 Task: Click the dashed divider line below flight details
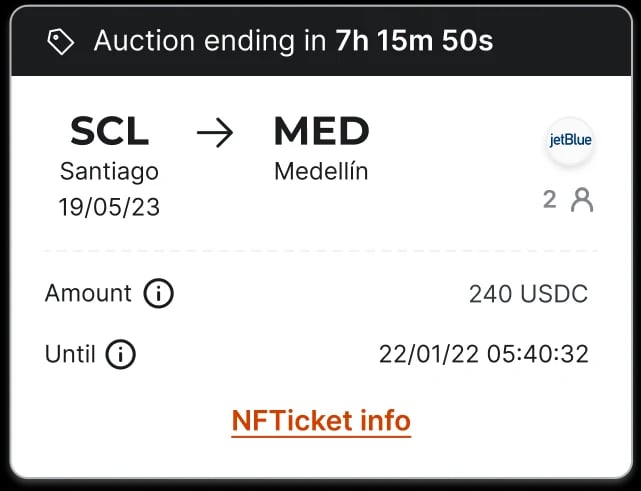click(x=320, y=251)
